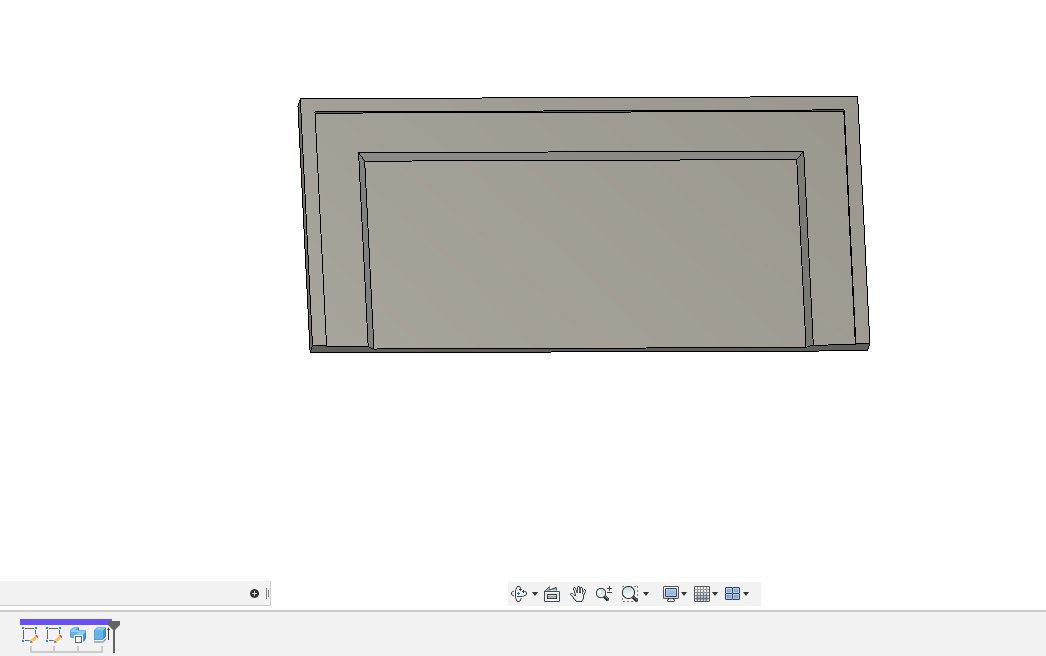Screen dimensions: 1046x656
Task: Expand the Grid and Snaps dropdown arrow
Action: [715, 594]
